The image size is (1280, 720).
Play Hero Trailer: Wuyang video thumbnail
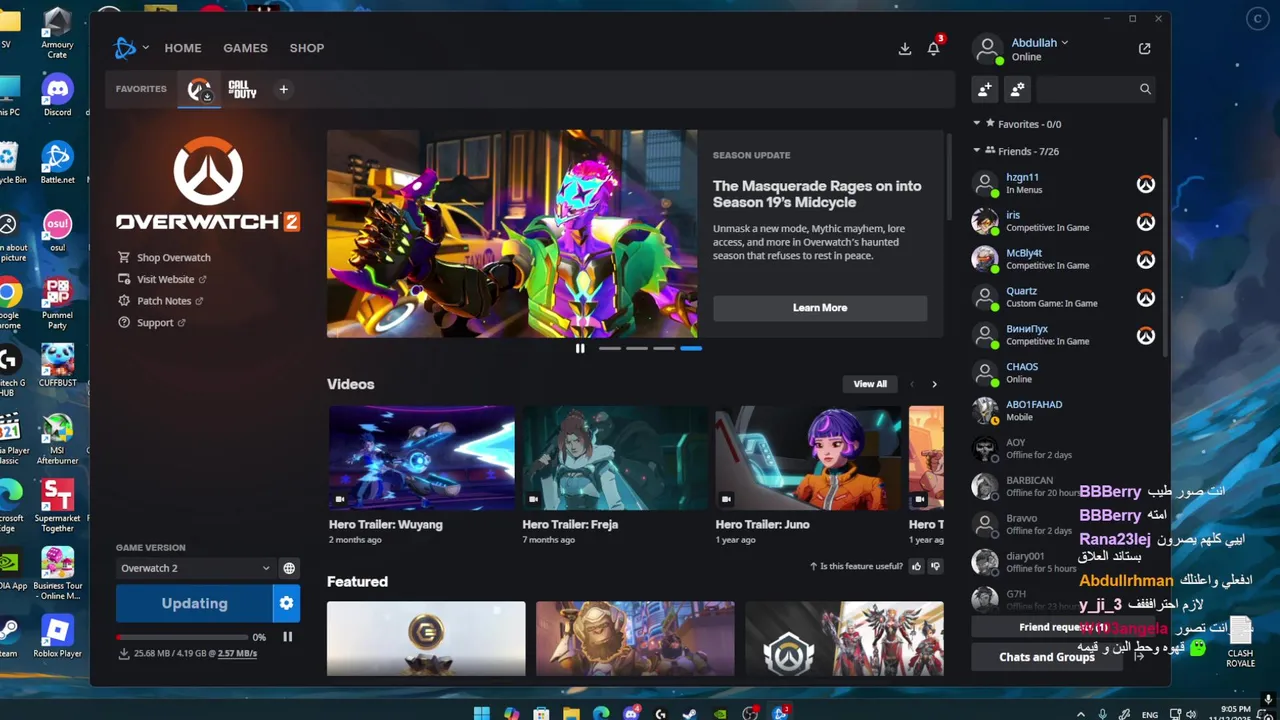click(422, 458)
